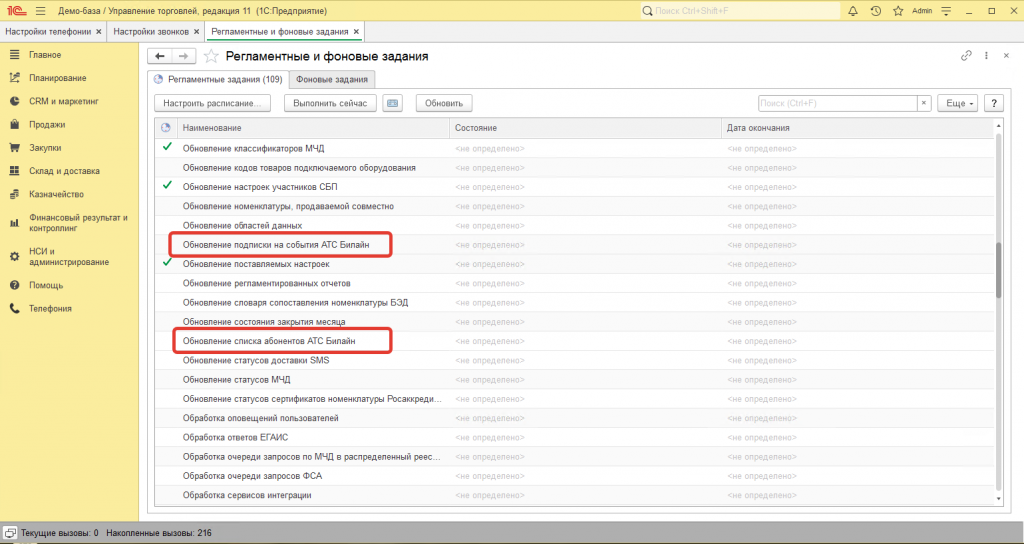Select Регламентные задания (109) tab

pos(218,79)
